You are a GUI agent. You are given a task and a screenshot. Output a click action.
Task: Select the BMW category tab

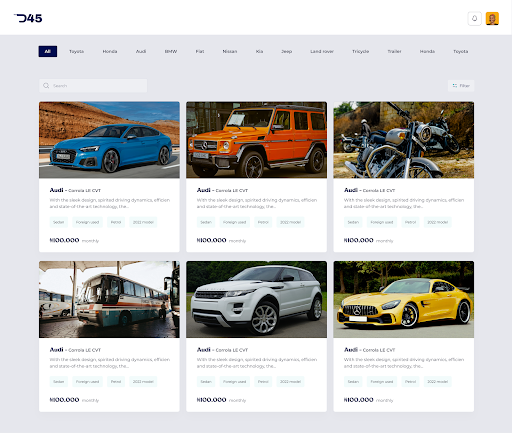(x=171, y=51)
